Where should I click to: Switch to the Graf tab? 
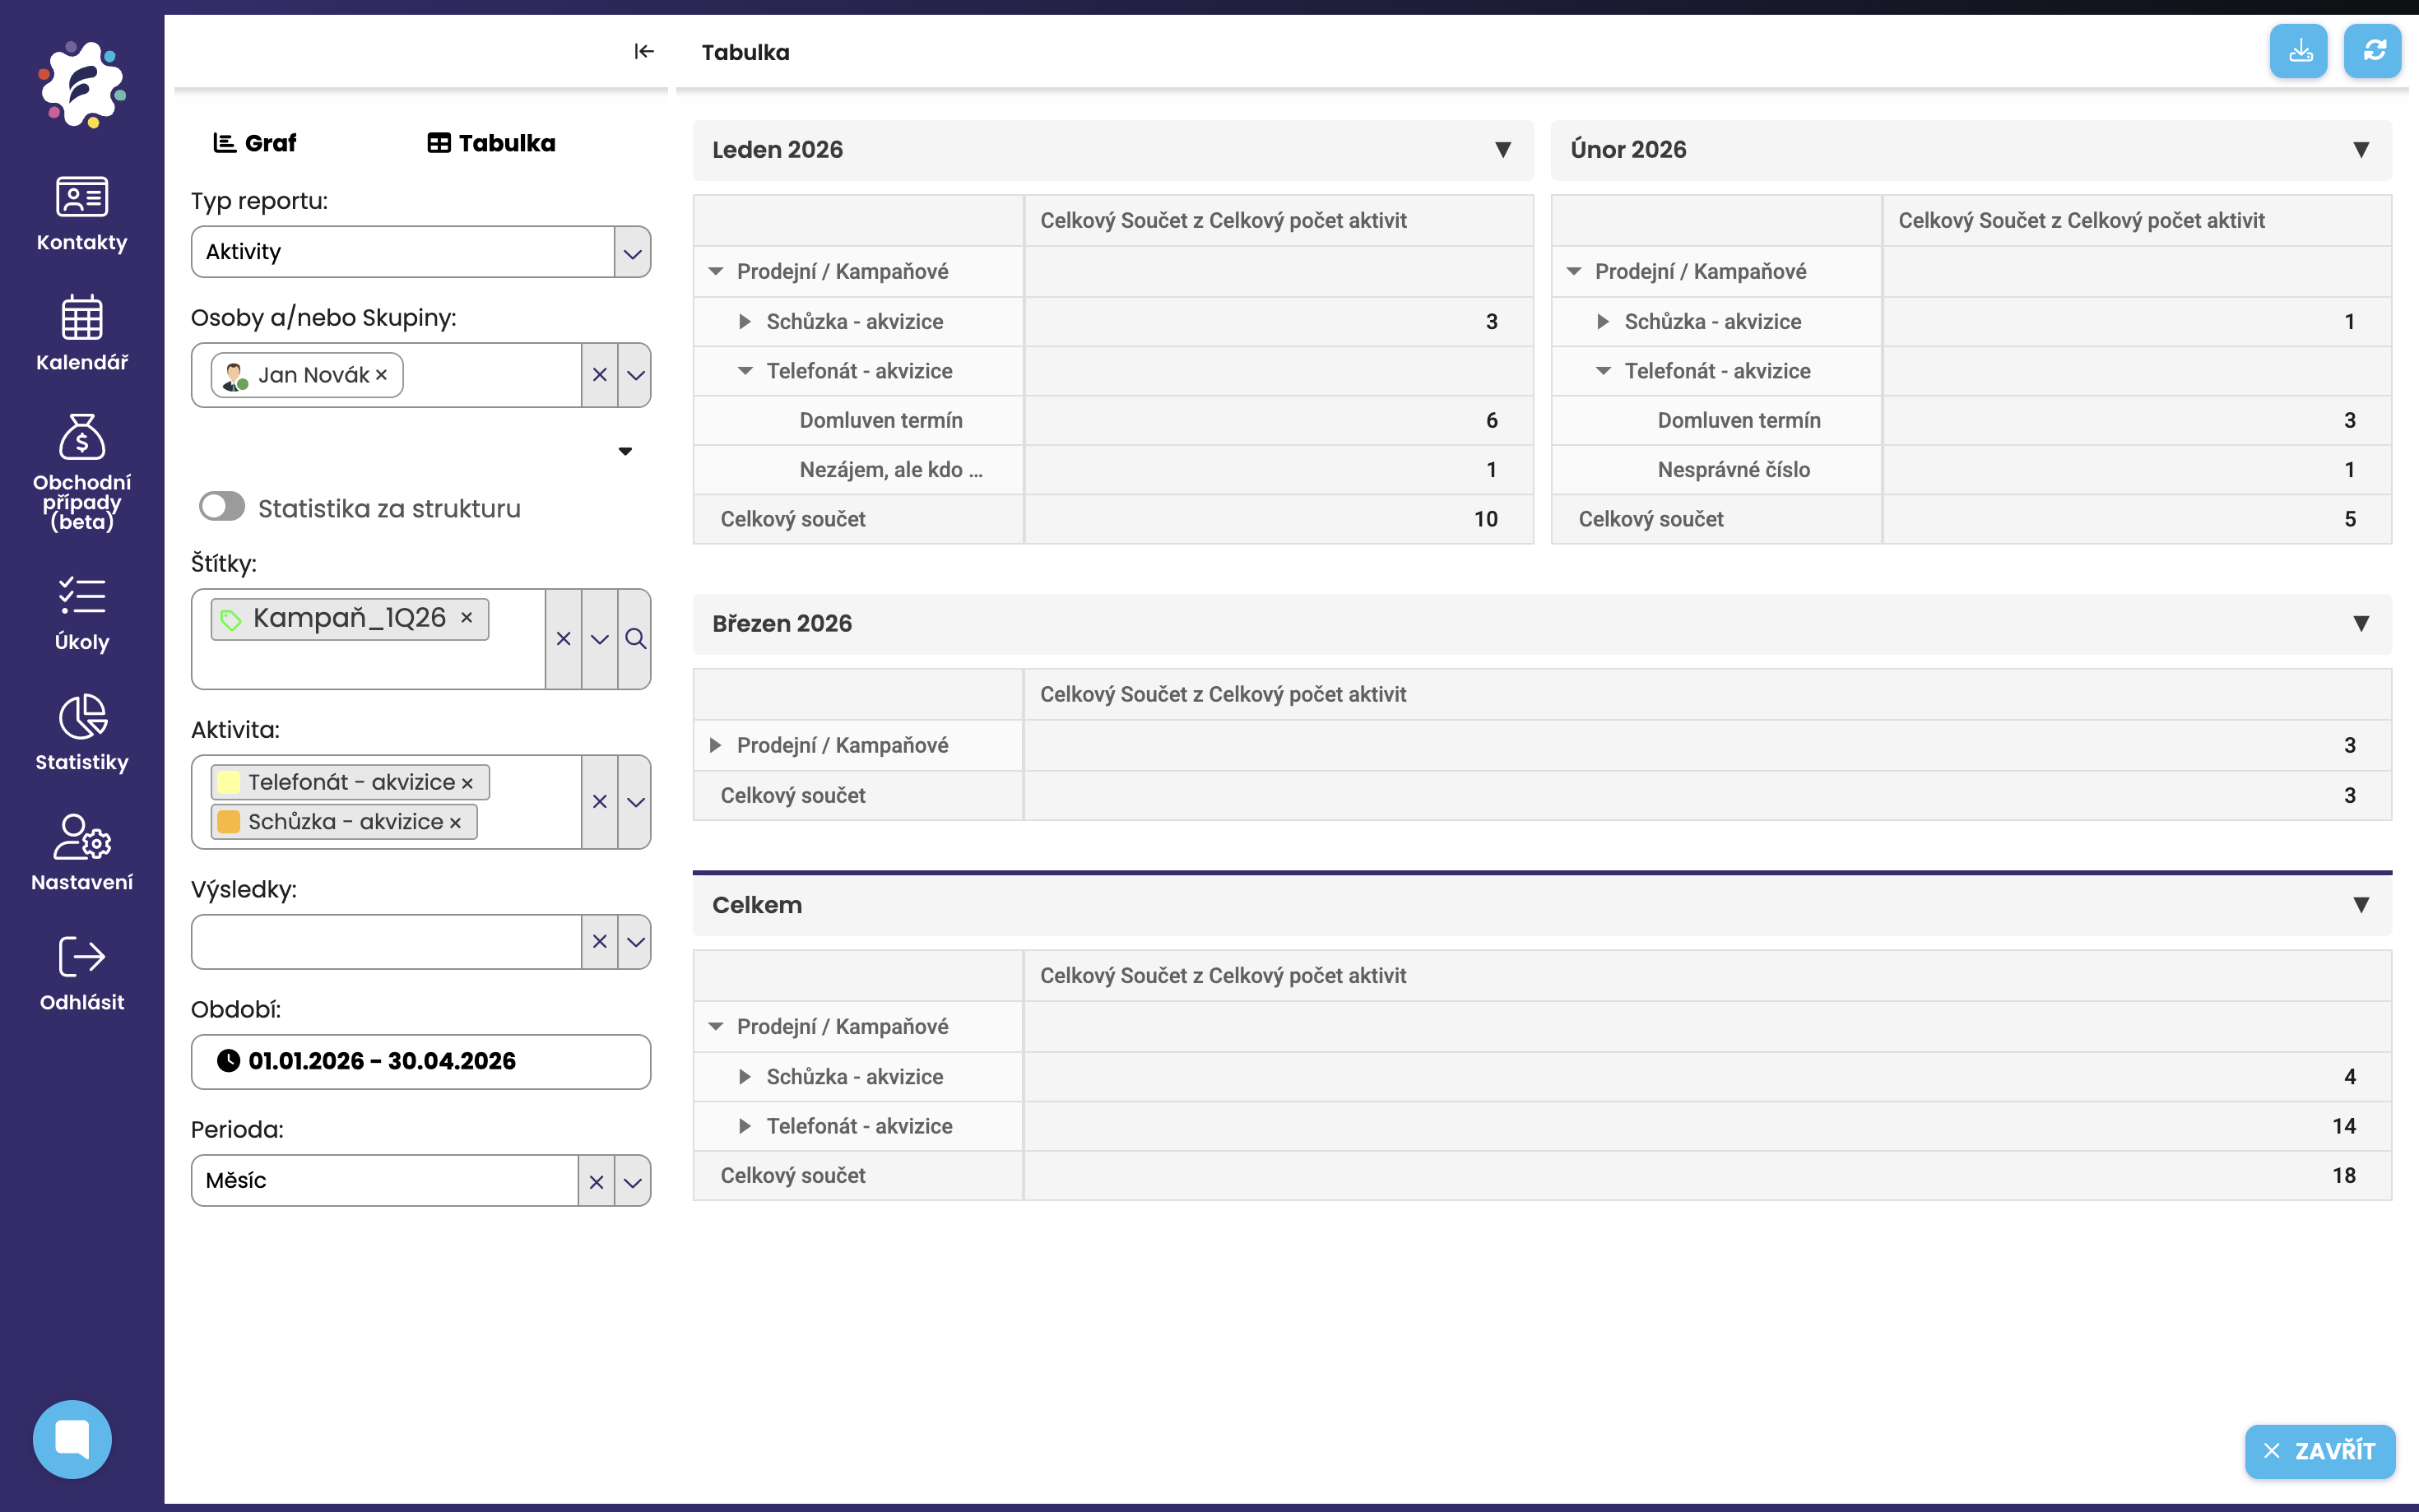pos(255,143)
